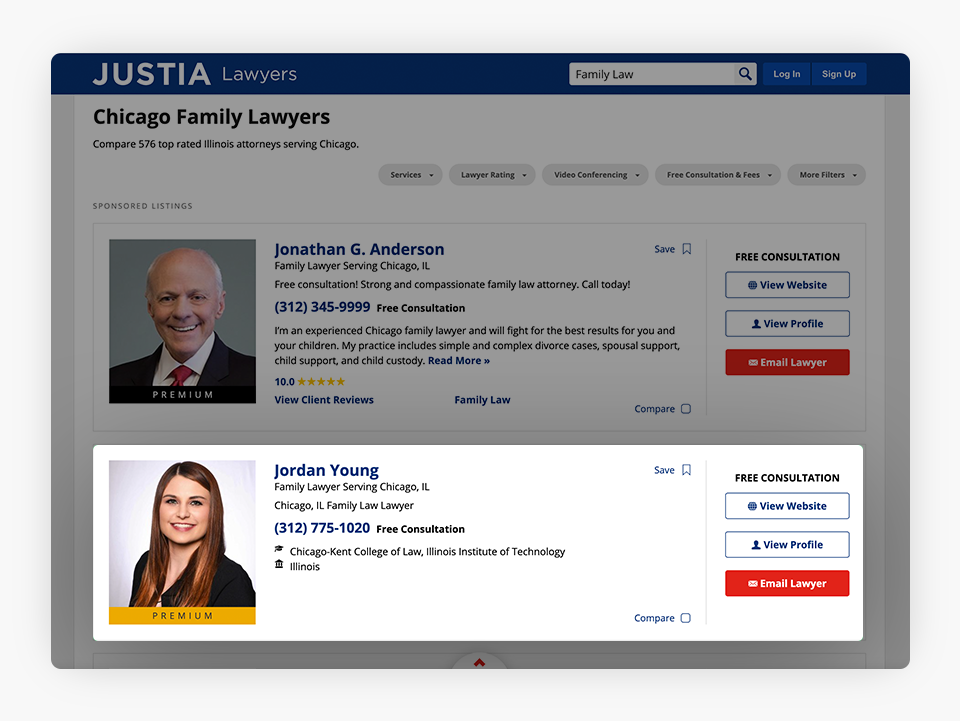Click Jonathan Anderson's five-star rating

(321, 382)
